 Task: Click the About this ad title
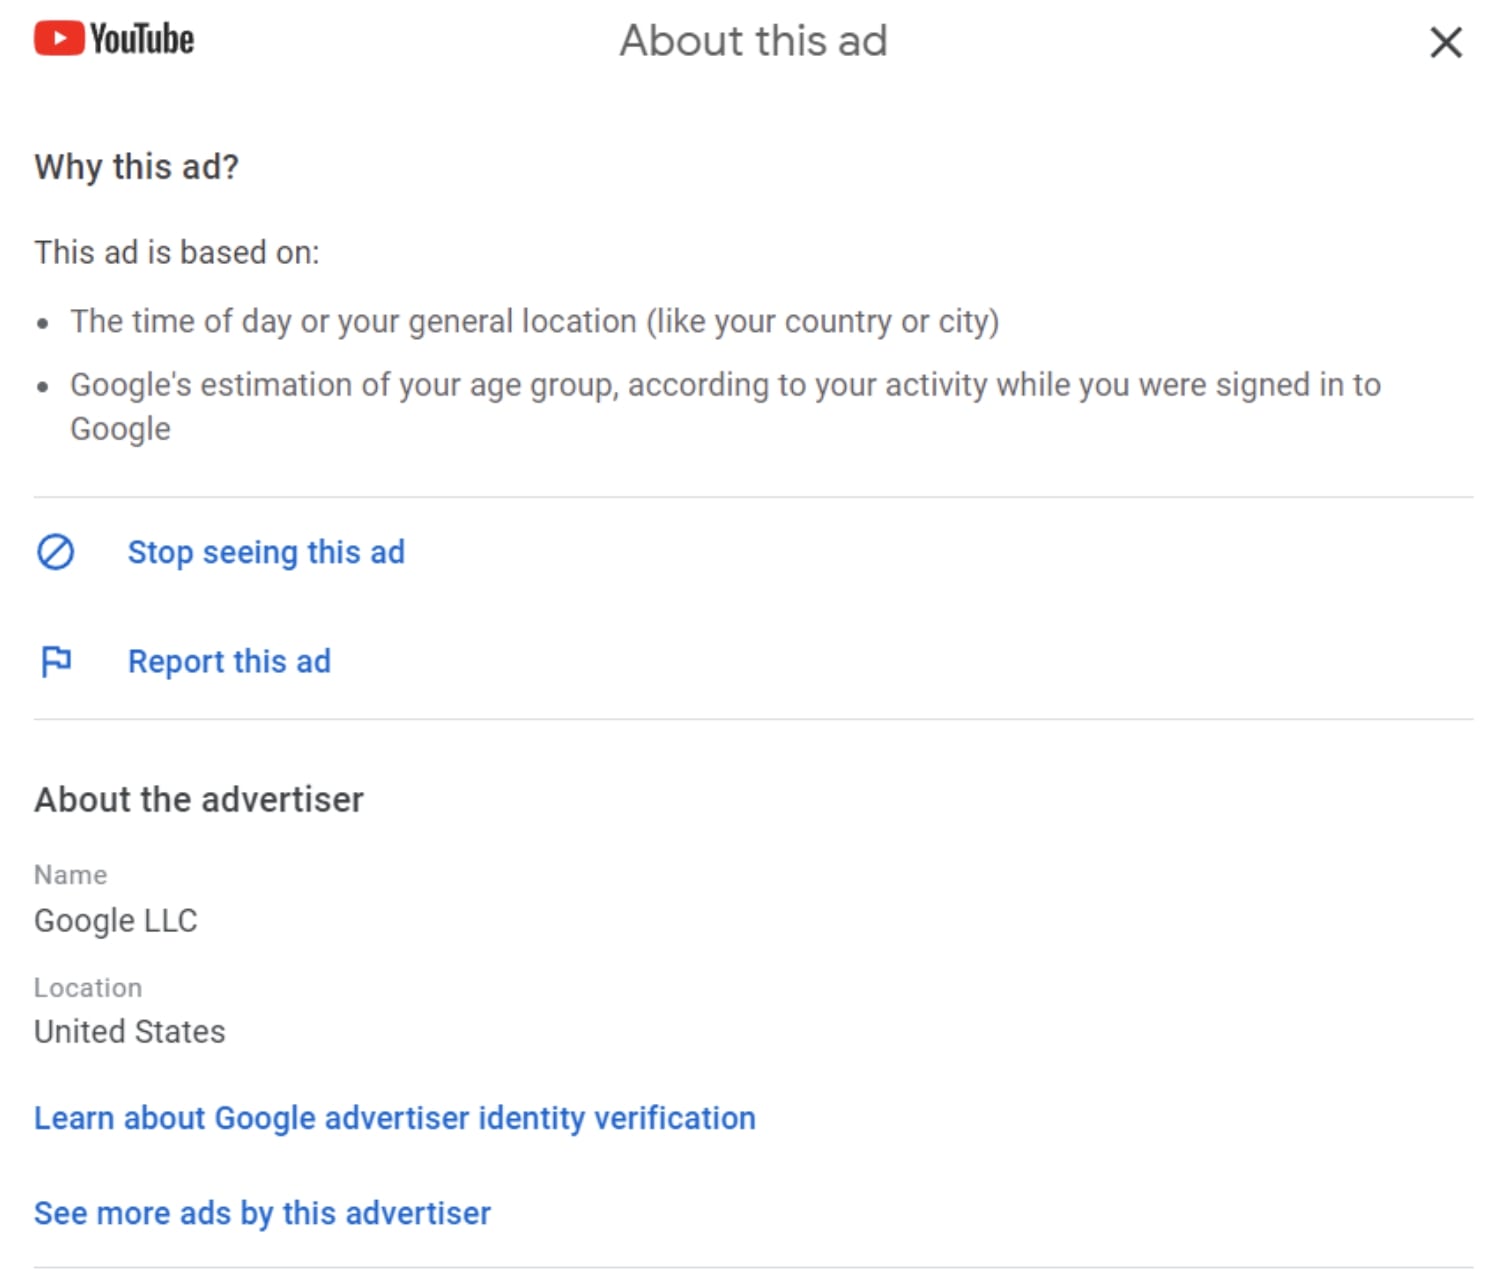(753, 41)
